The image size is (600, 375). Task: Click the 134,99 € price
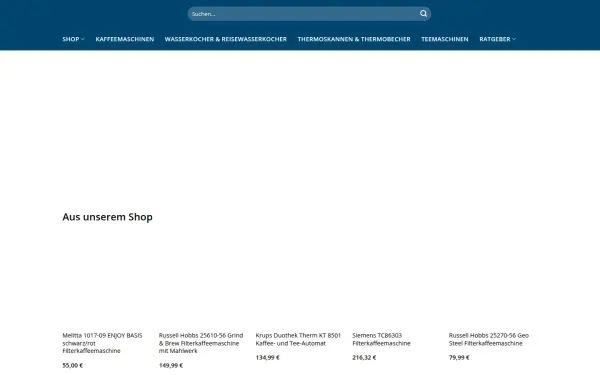tap(267, 357)
